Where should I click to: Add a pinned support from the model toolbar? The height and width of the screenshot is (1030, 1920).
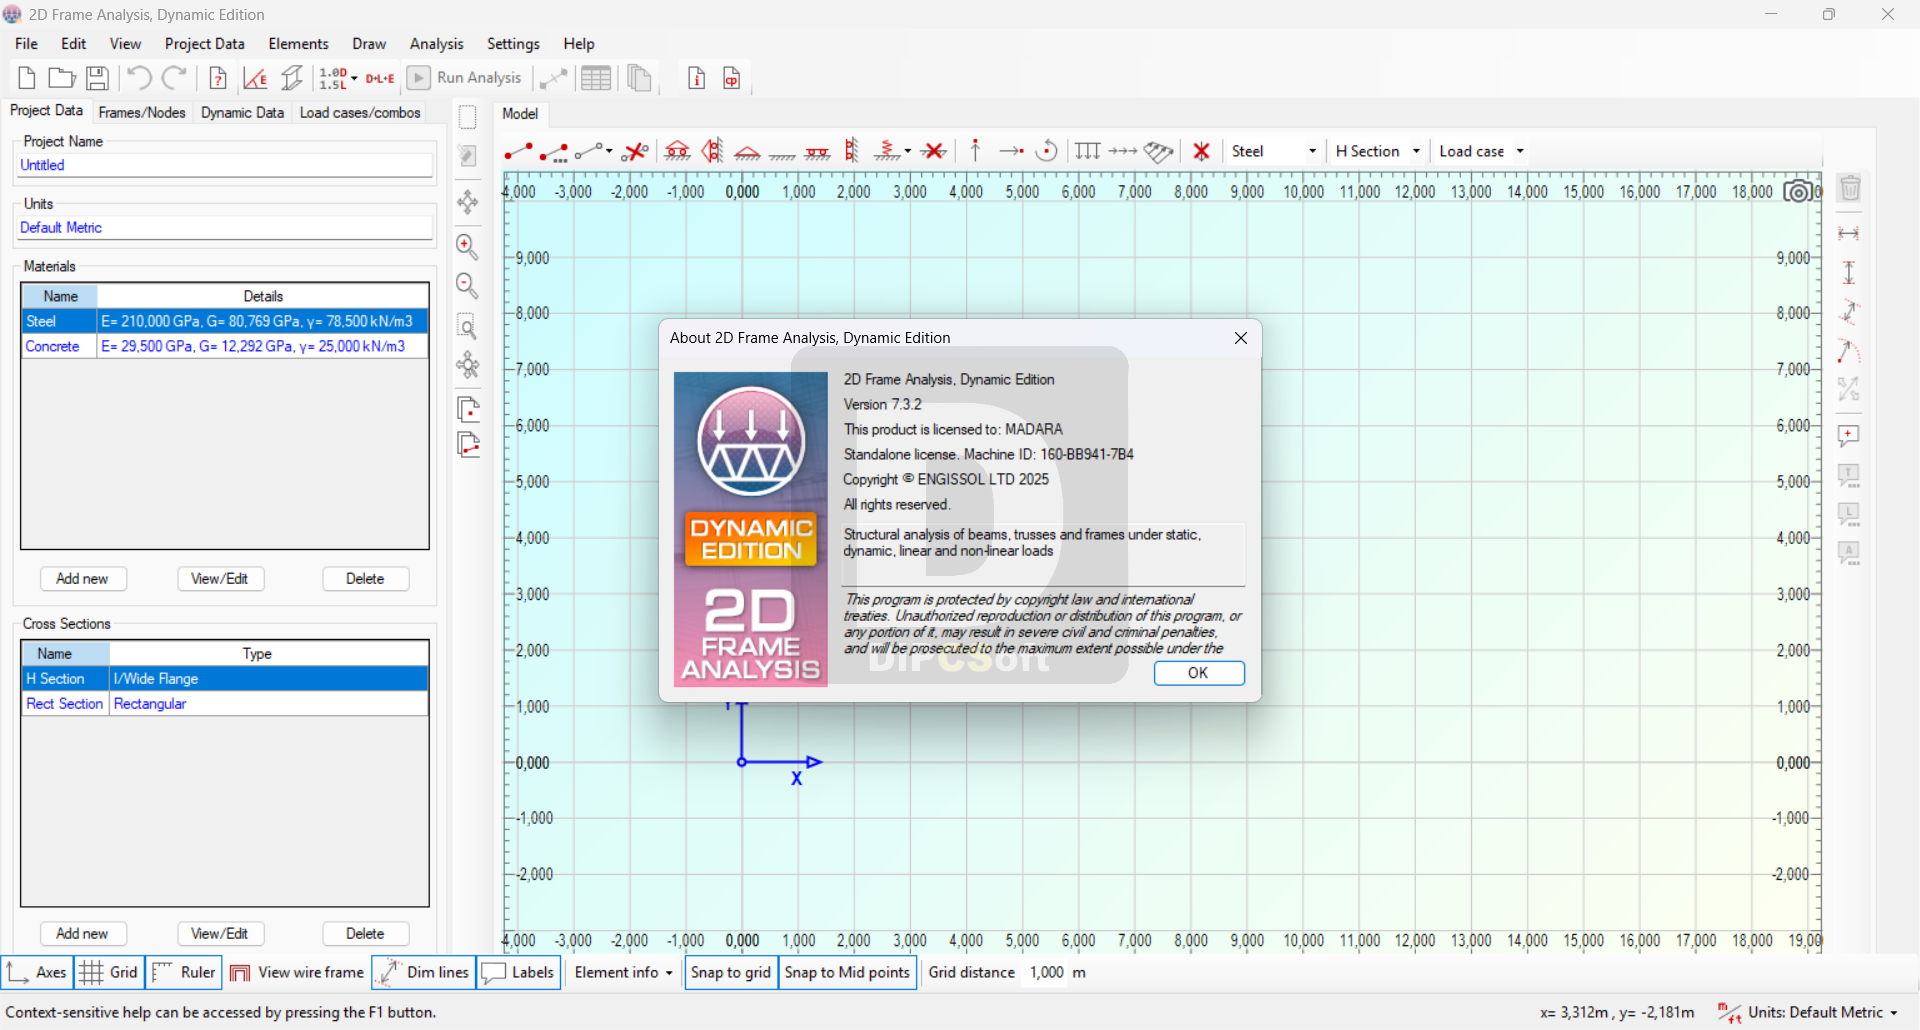[747, 151]
